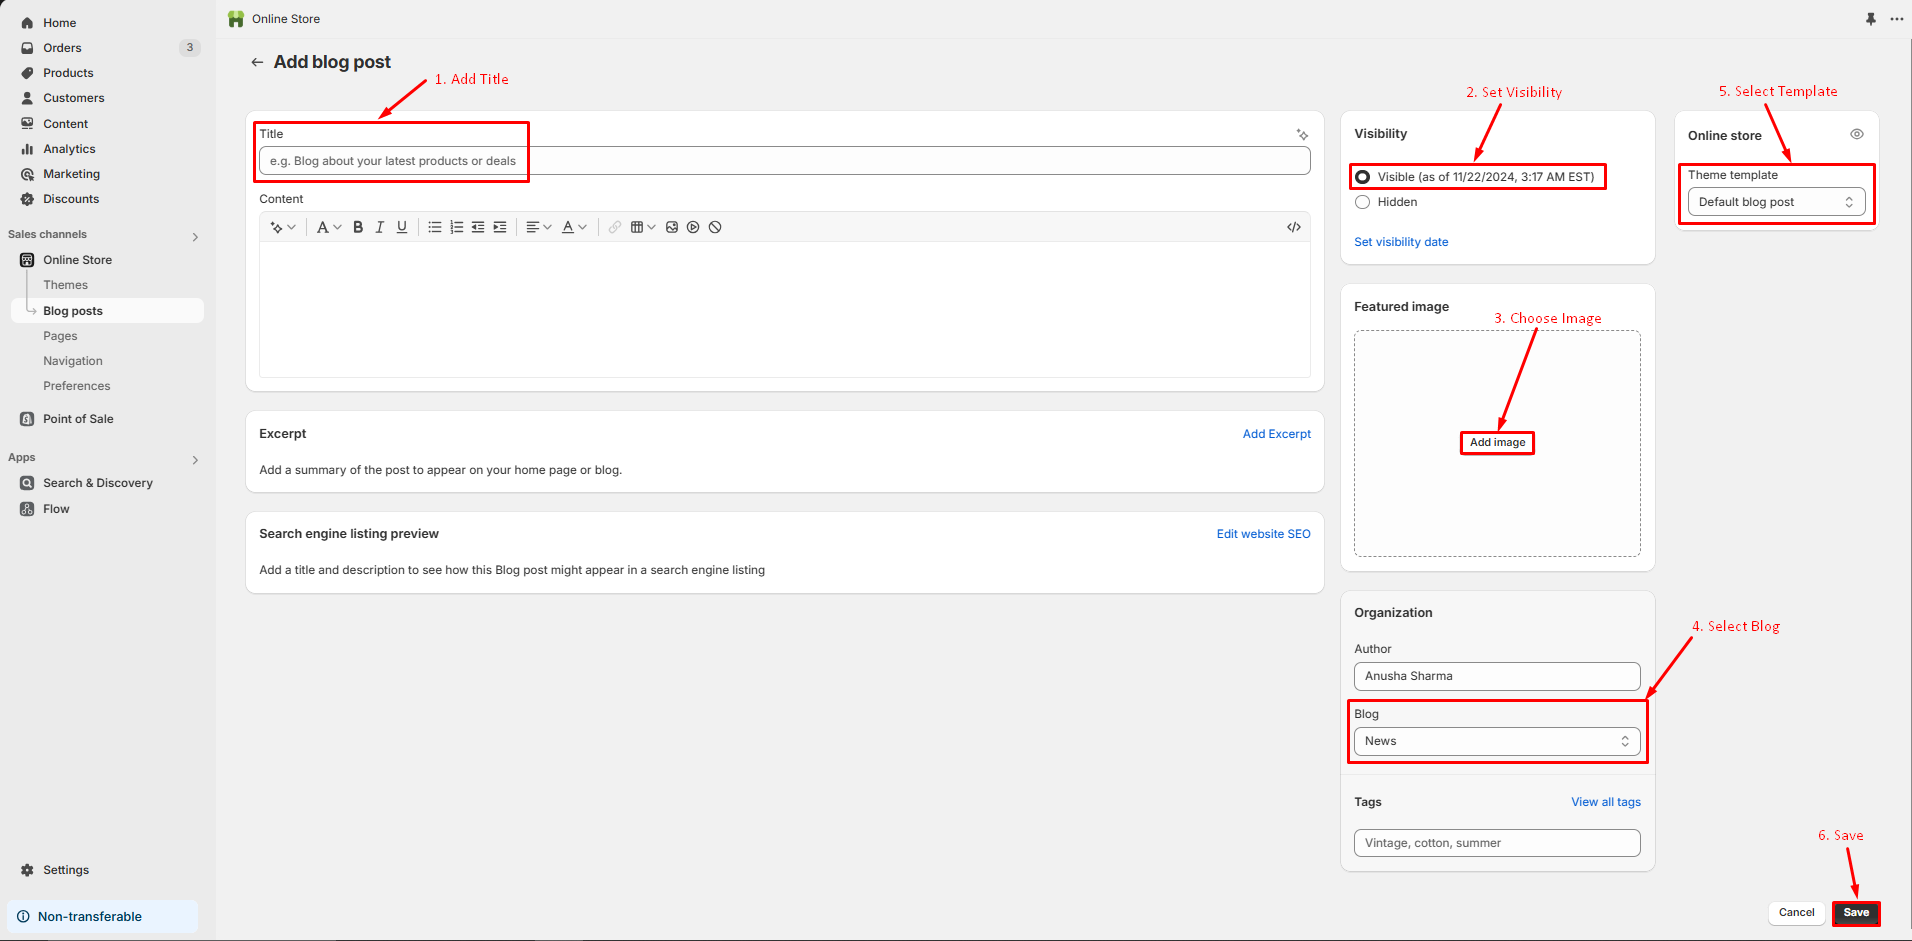Viewport: 1912px width, 941px height.
Task: Pin the Online Store app
Action: [x=1871, y=19]
